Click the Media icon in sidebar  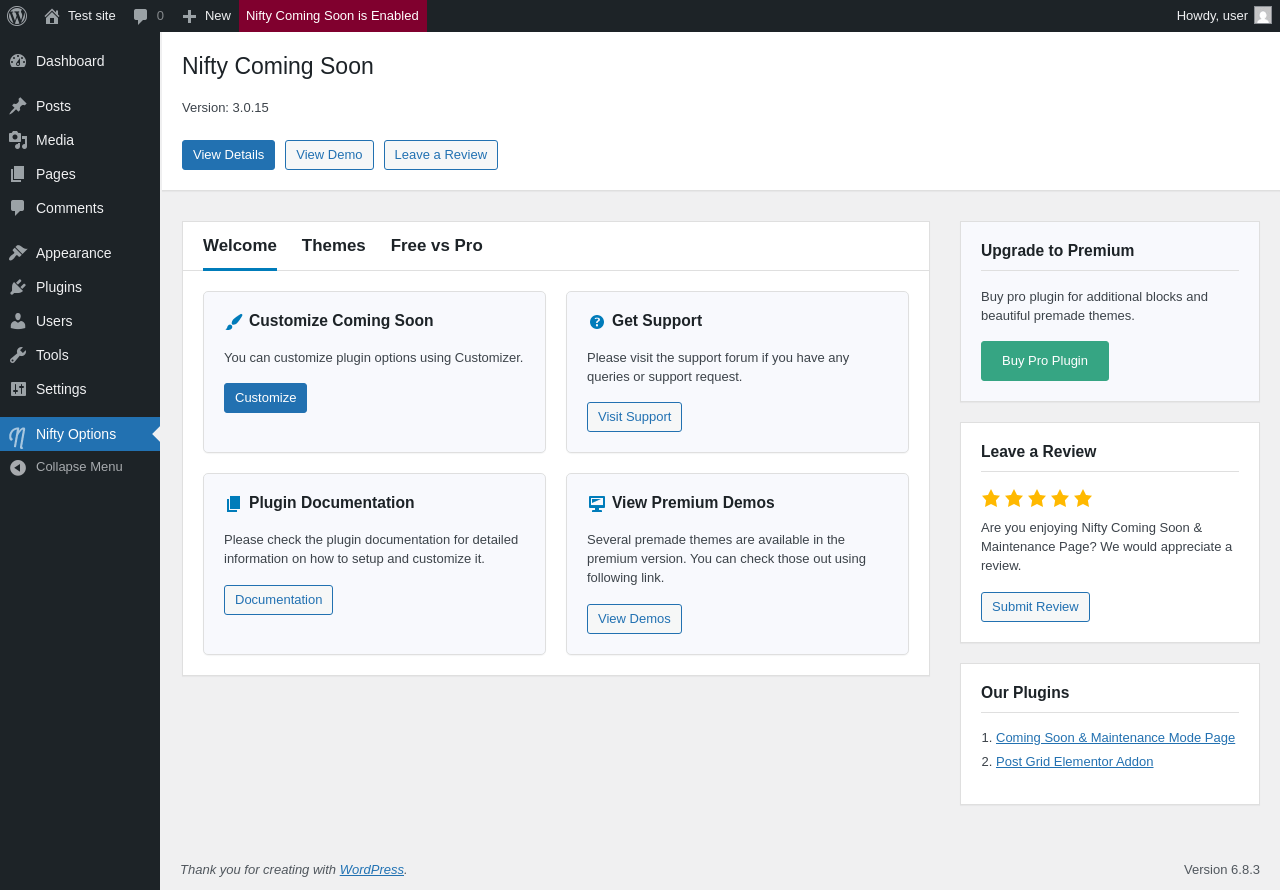point(18,140)
